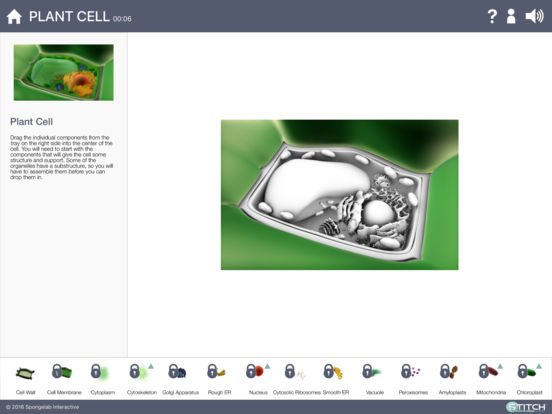The width and height of the screenshot is (552, 414).
Task: Expand Chloroplast substructure triangle
Action: click(539, 366)
